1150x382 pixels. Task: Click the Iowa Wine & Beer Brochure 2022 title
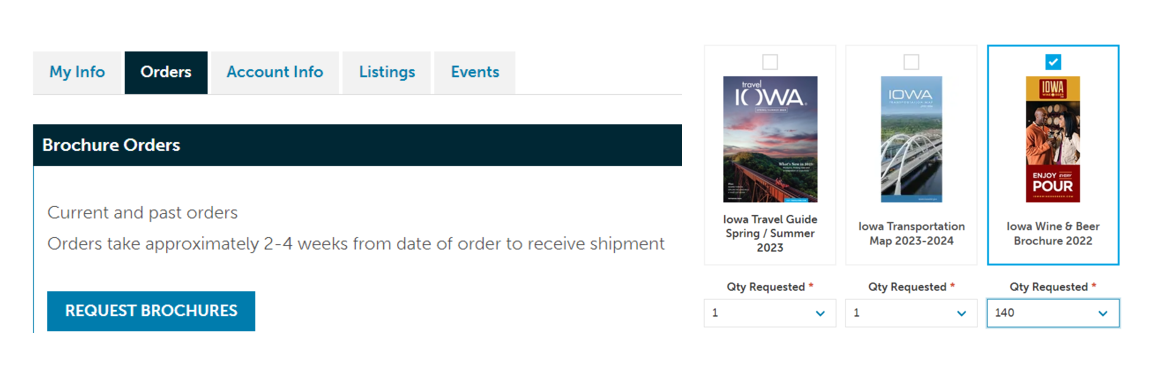1053,233
